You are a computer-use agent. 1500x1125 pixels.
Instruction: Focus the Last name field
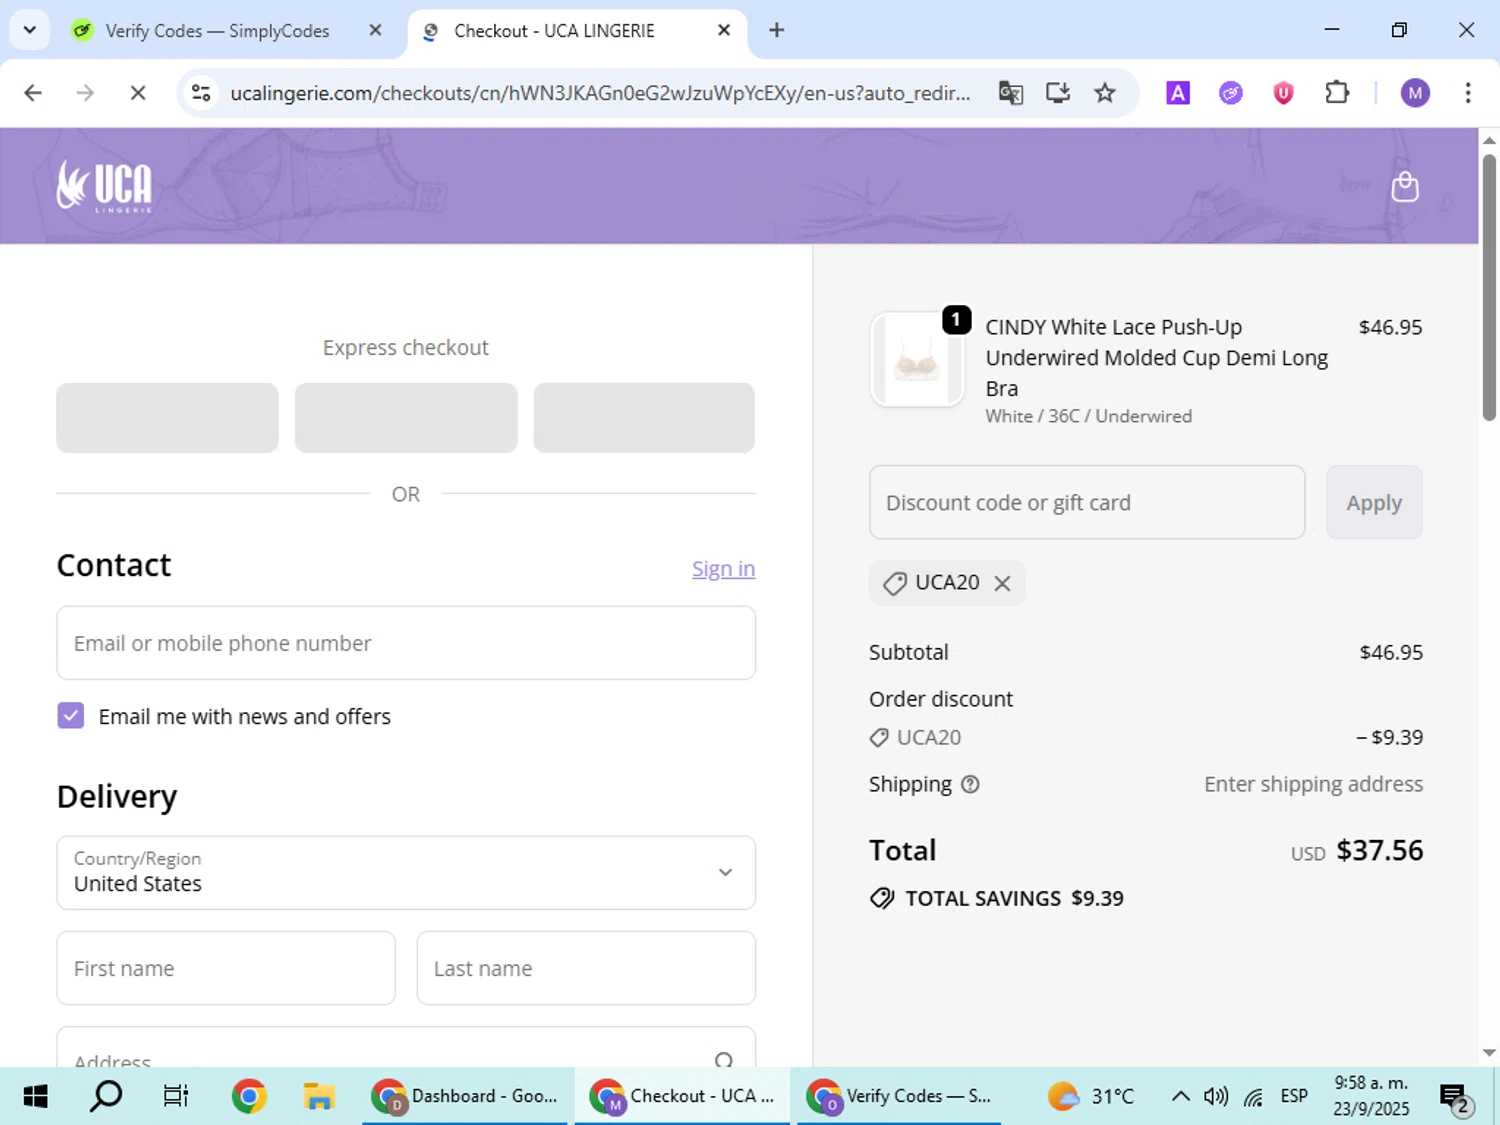586,968
